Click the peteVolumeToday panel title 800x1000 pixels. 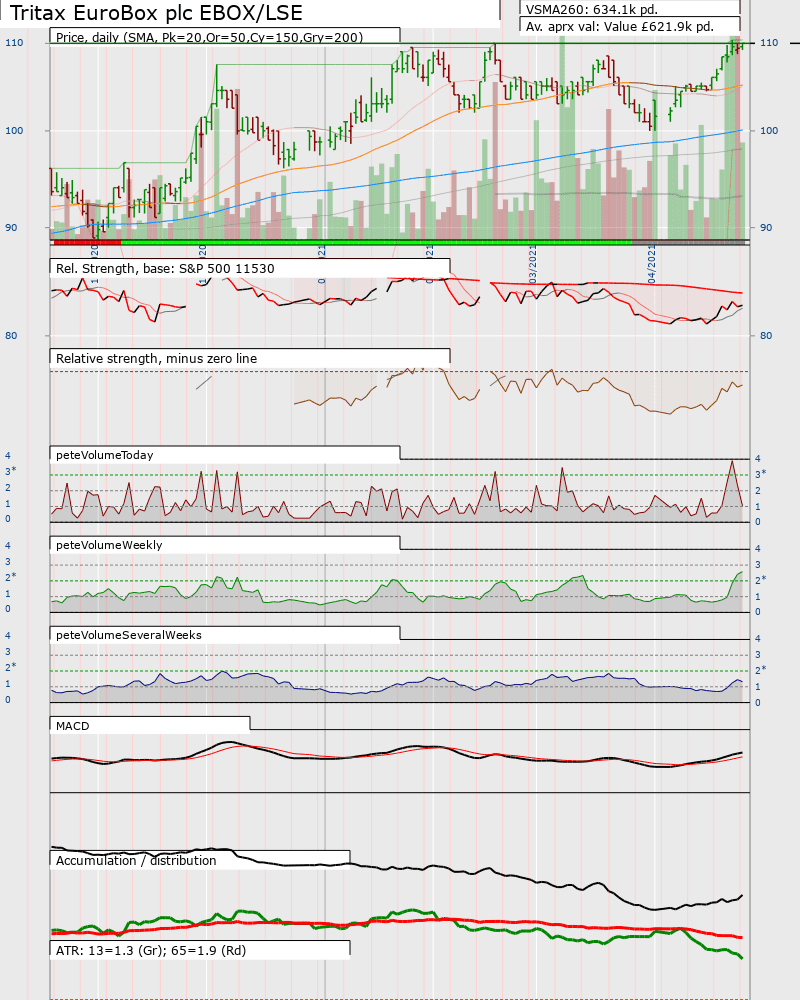(105, 455)
